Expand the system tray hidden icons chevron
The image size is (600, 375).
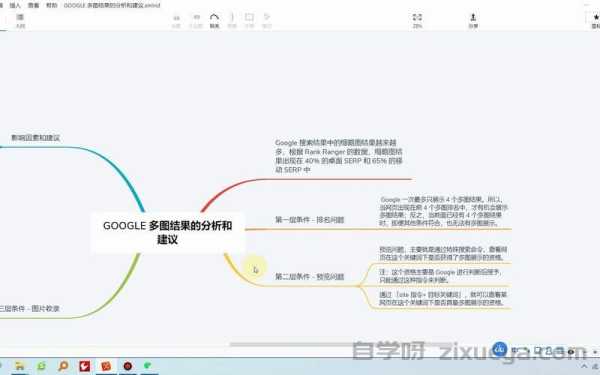click(584, 366)
